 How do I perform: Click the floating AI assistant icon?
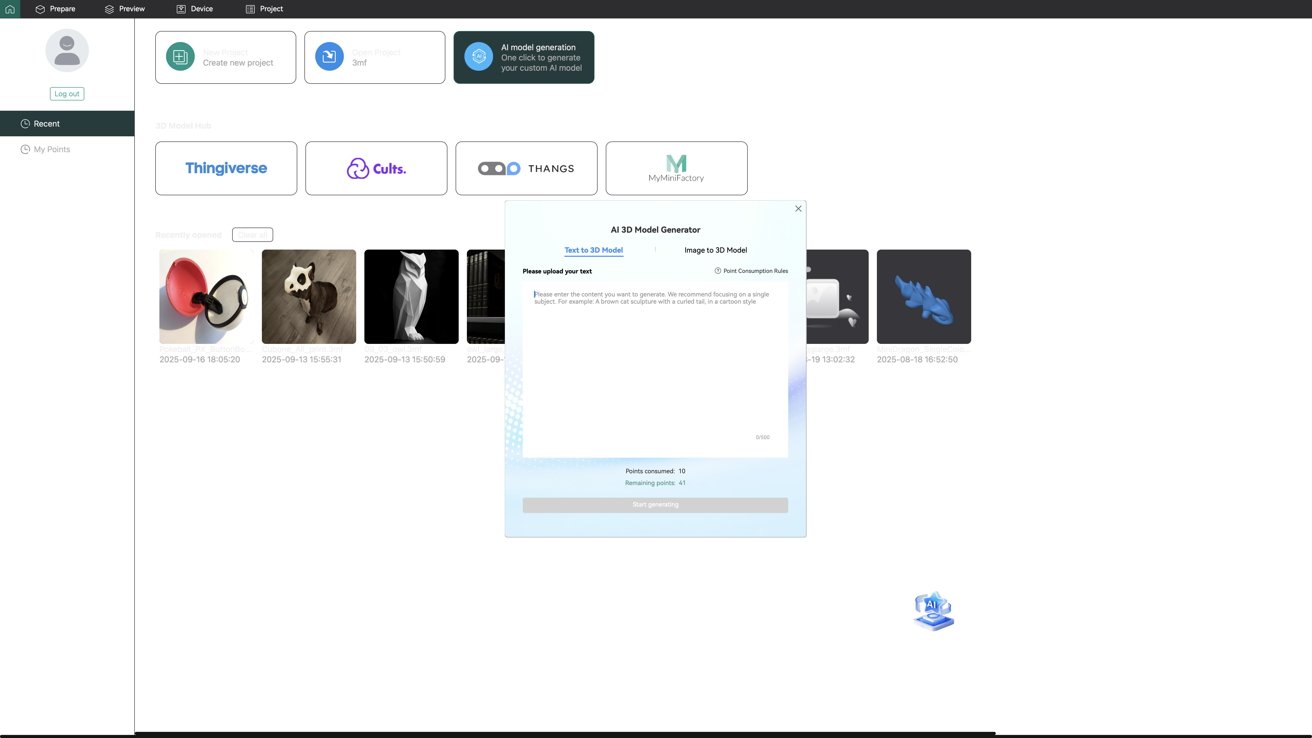point(933,611)
